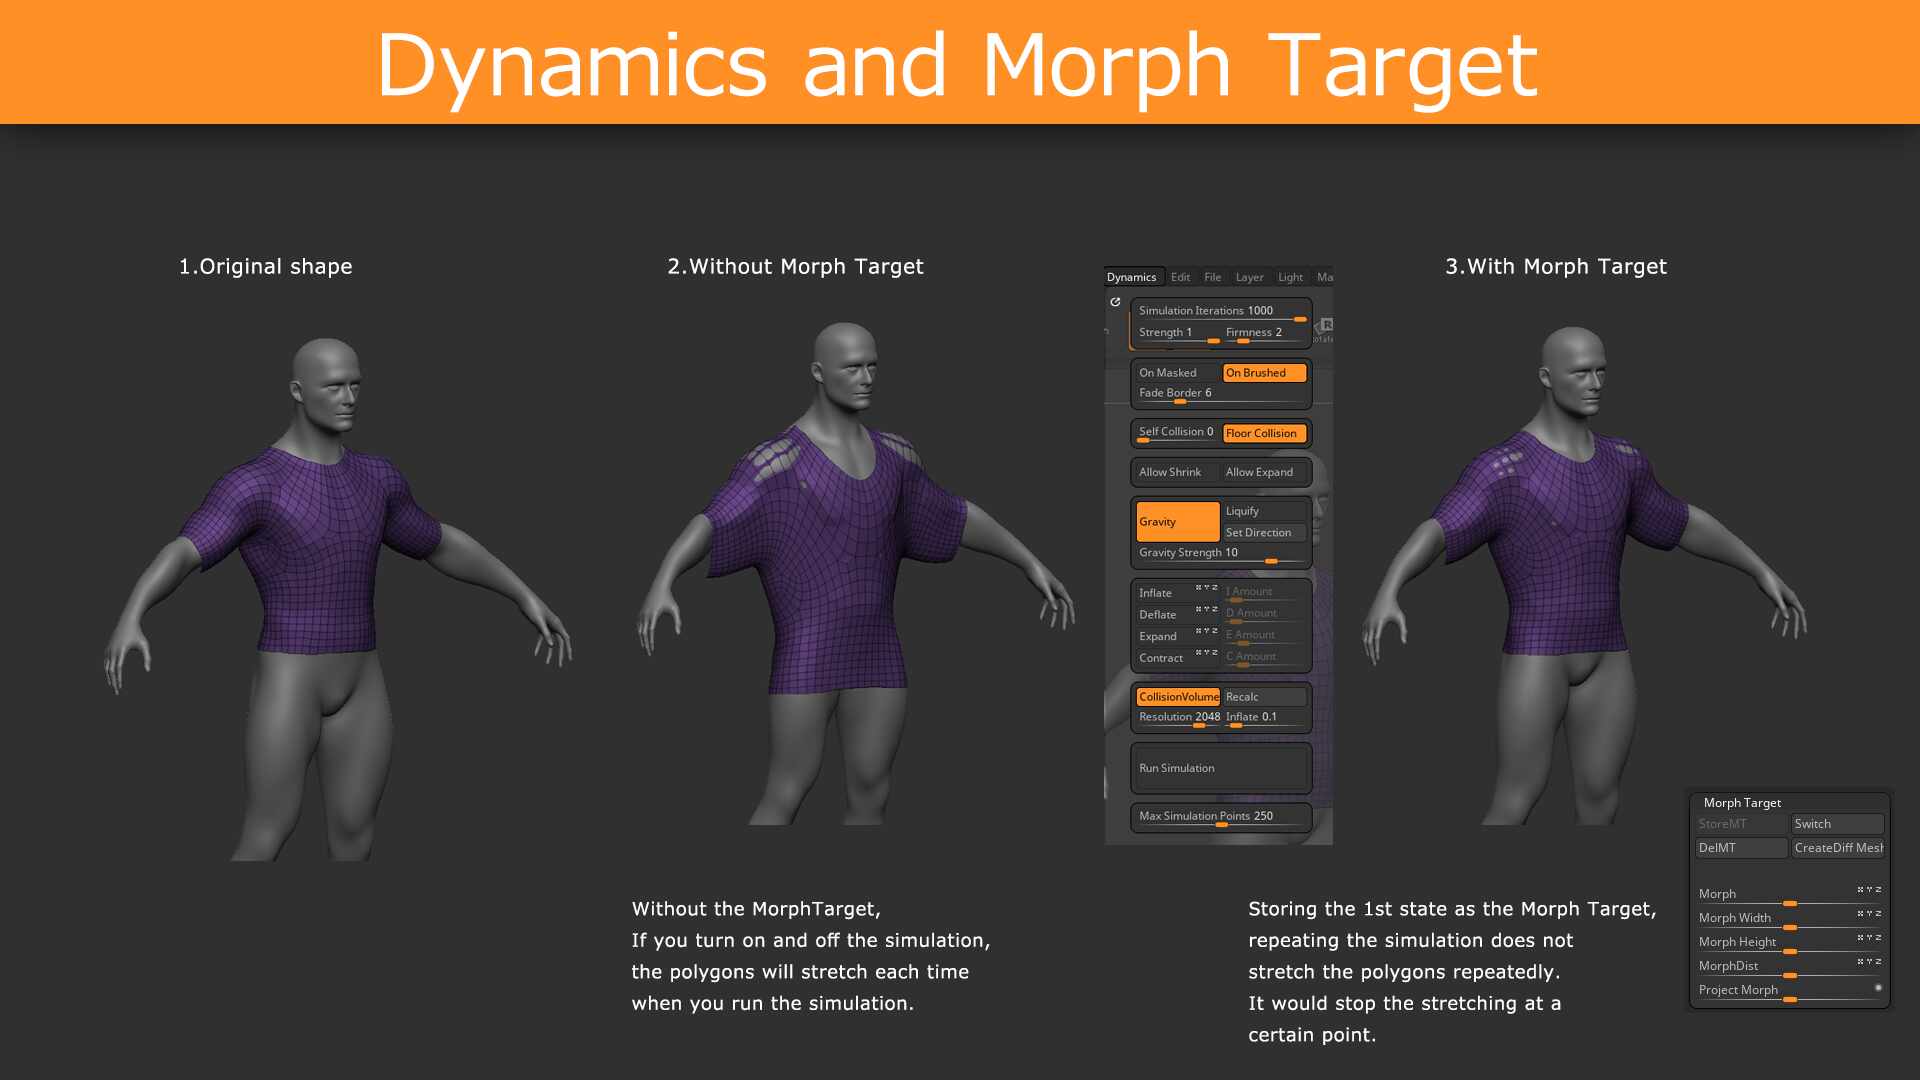Click XYZ axis icon on Morph Width
1920x1080 pixels.
[1869, 914]
